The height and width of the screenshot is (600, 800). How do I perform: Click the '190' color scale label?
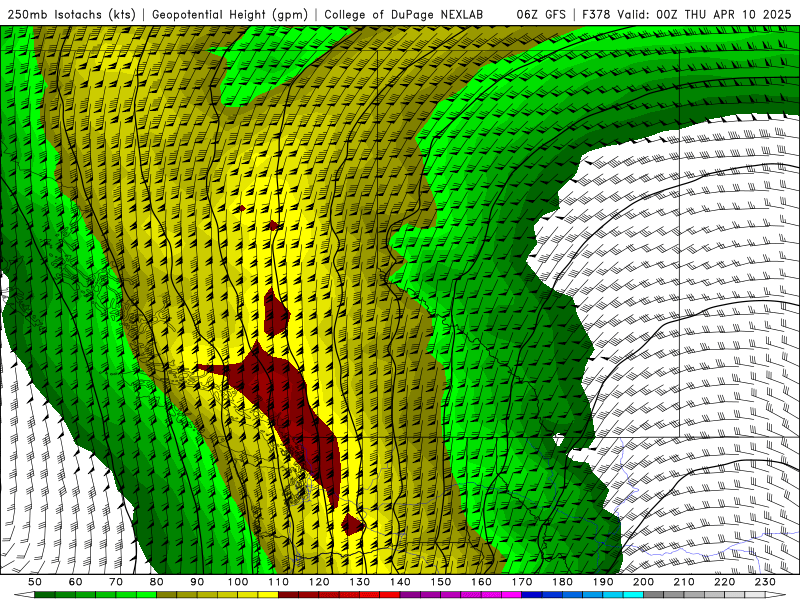tap(603, 582)
